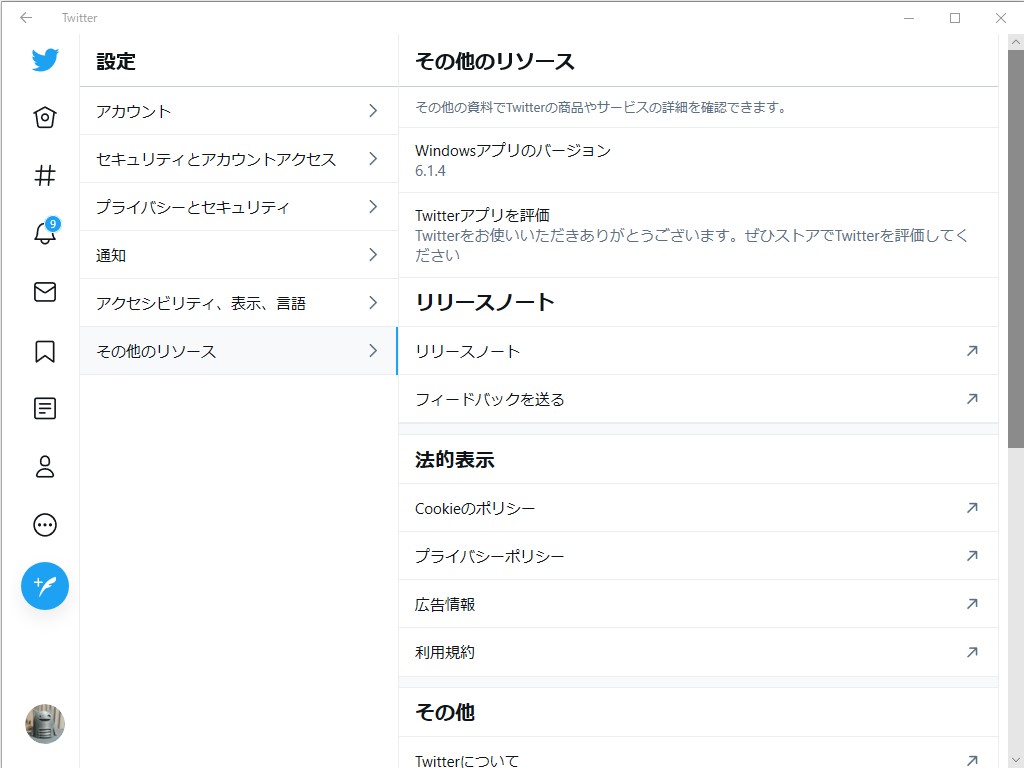Image resolution: width=1024 pixels, height=768 pixels.
Task: Open Cookieのポリシー legal page
Action: click(697, 508)
